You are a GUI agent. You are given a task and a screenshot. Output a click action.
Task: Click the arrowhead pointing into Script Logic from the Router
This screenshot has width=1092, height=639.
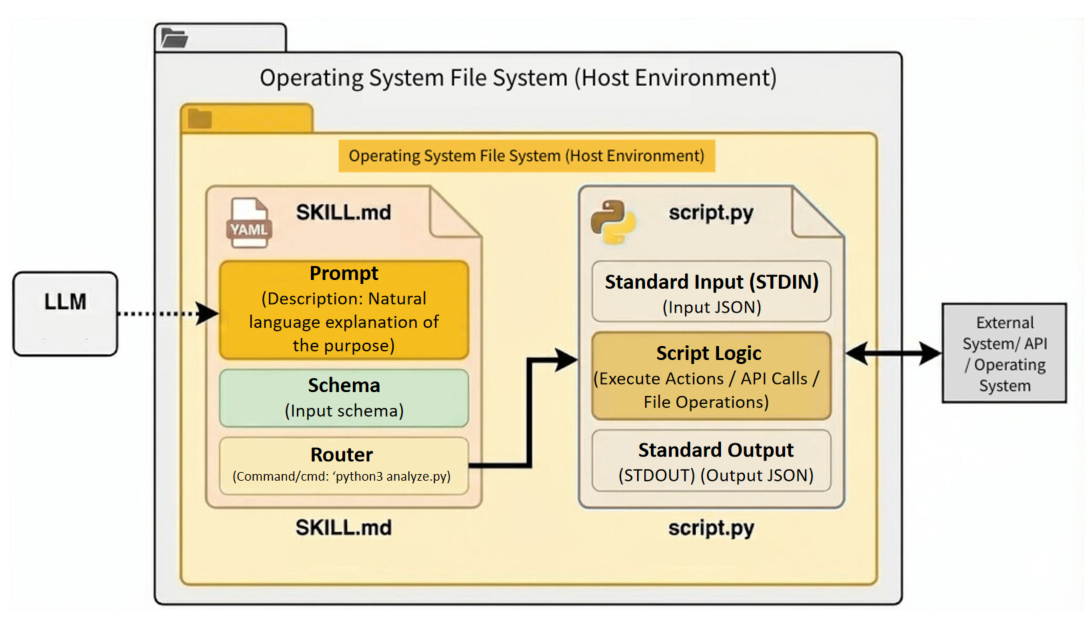(x=568, y=356)
